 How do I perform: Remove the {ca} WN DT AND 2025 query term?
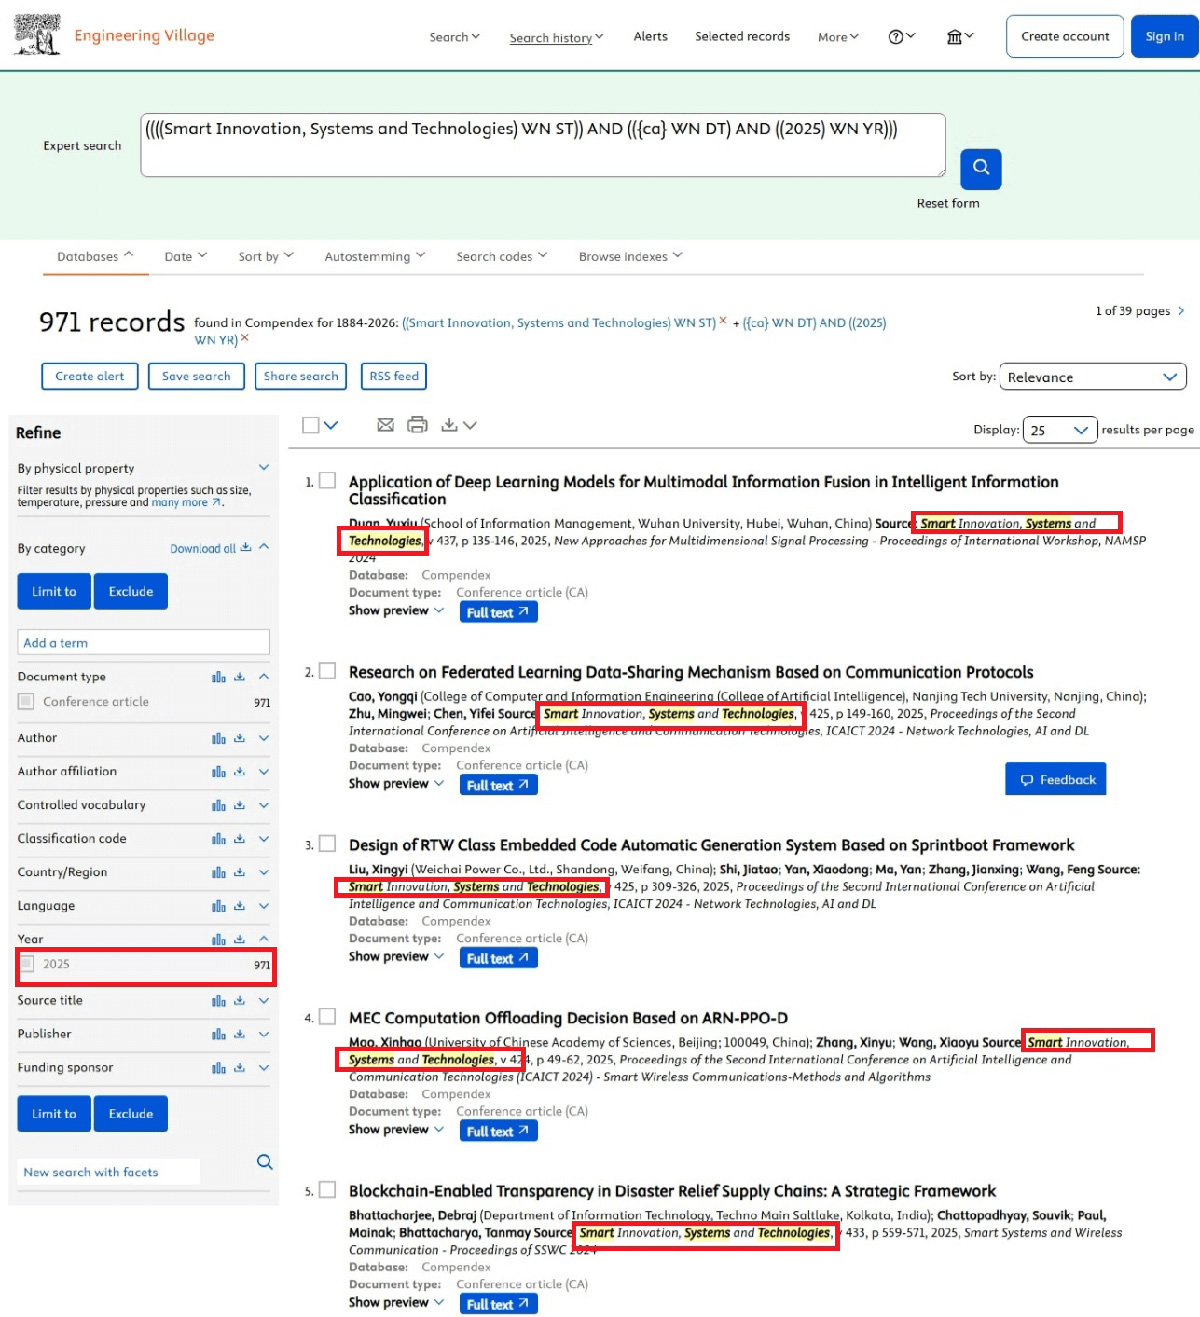coord(245,338)
